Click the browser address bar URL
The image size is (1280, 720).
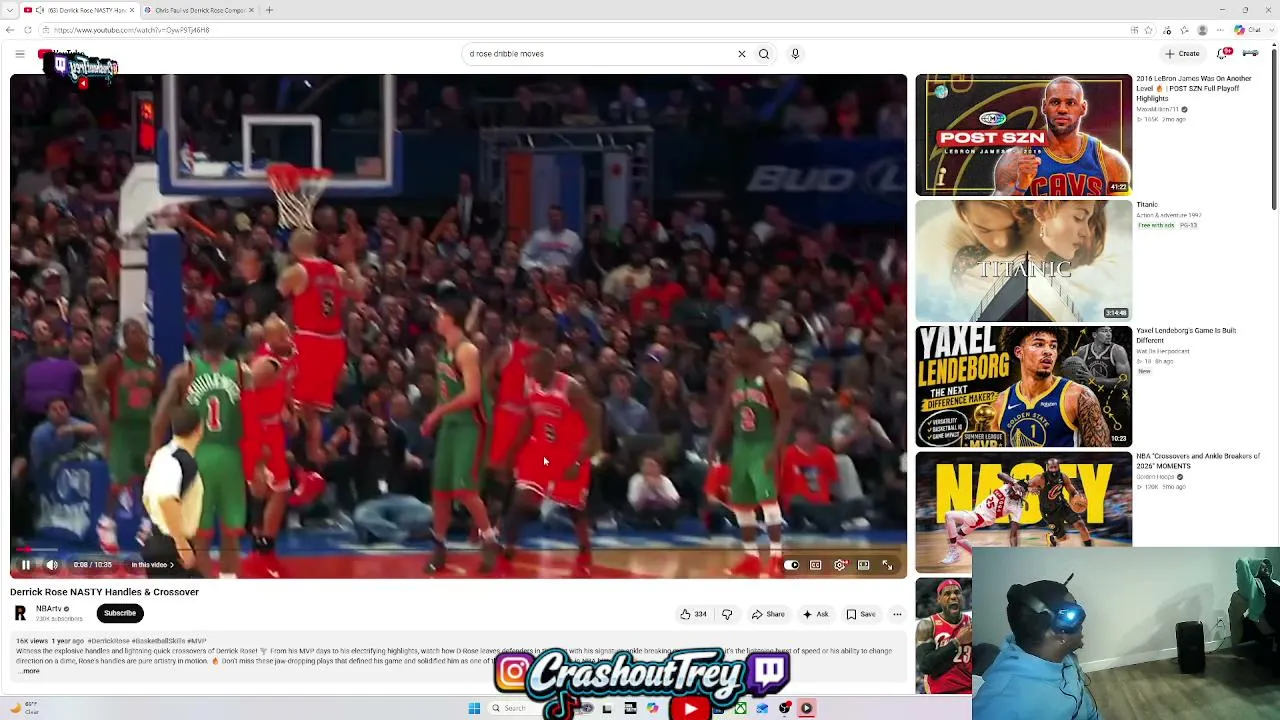132,30
